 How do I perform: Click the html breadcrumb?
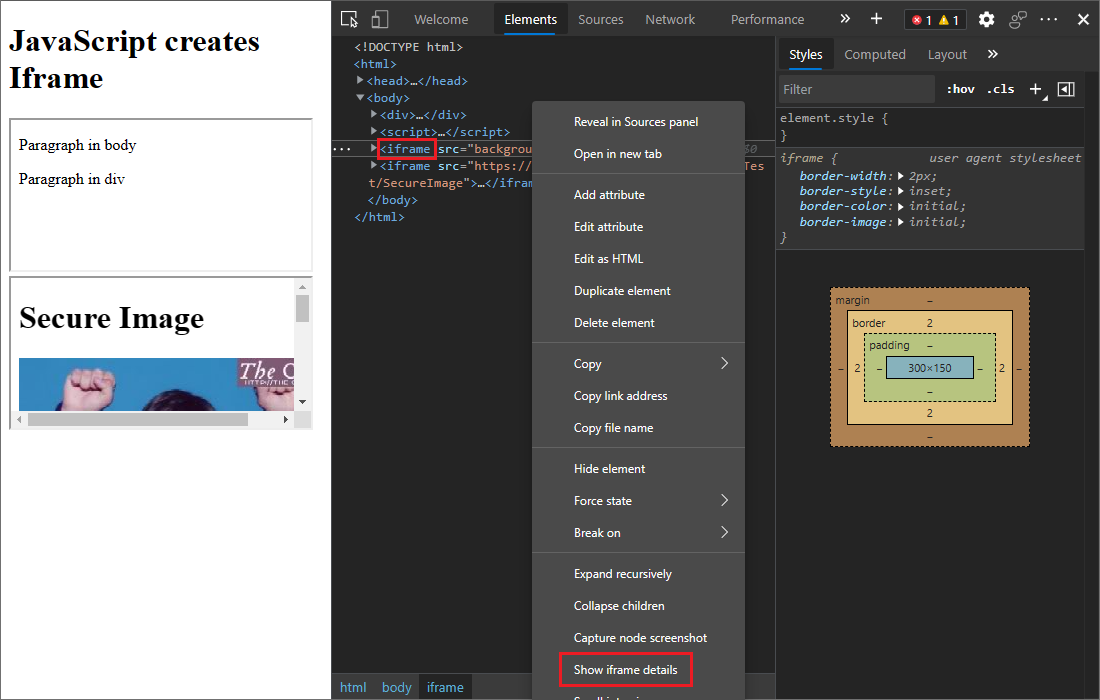353,687
